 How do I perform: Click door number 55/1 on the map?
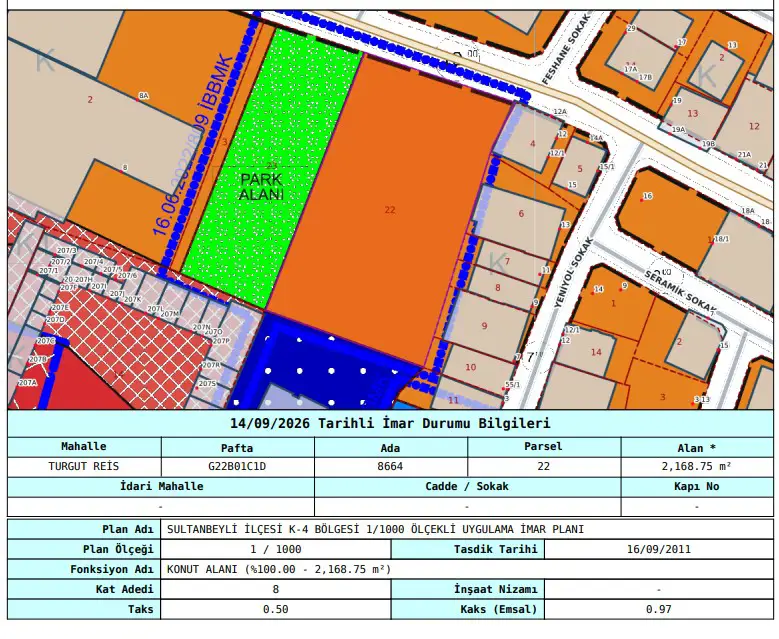click(512, 385)
